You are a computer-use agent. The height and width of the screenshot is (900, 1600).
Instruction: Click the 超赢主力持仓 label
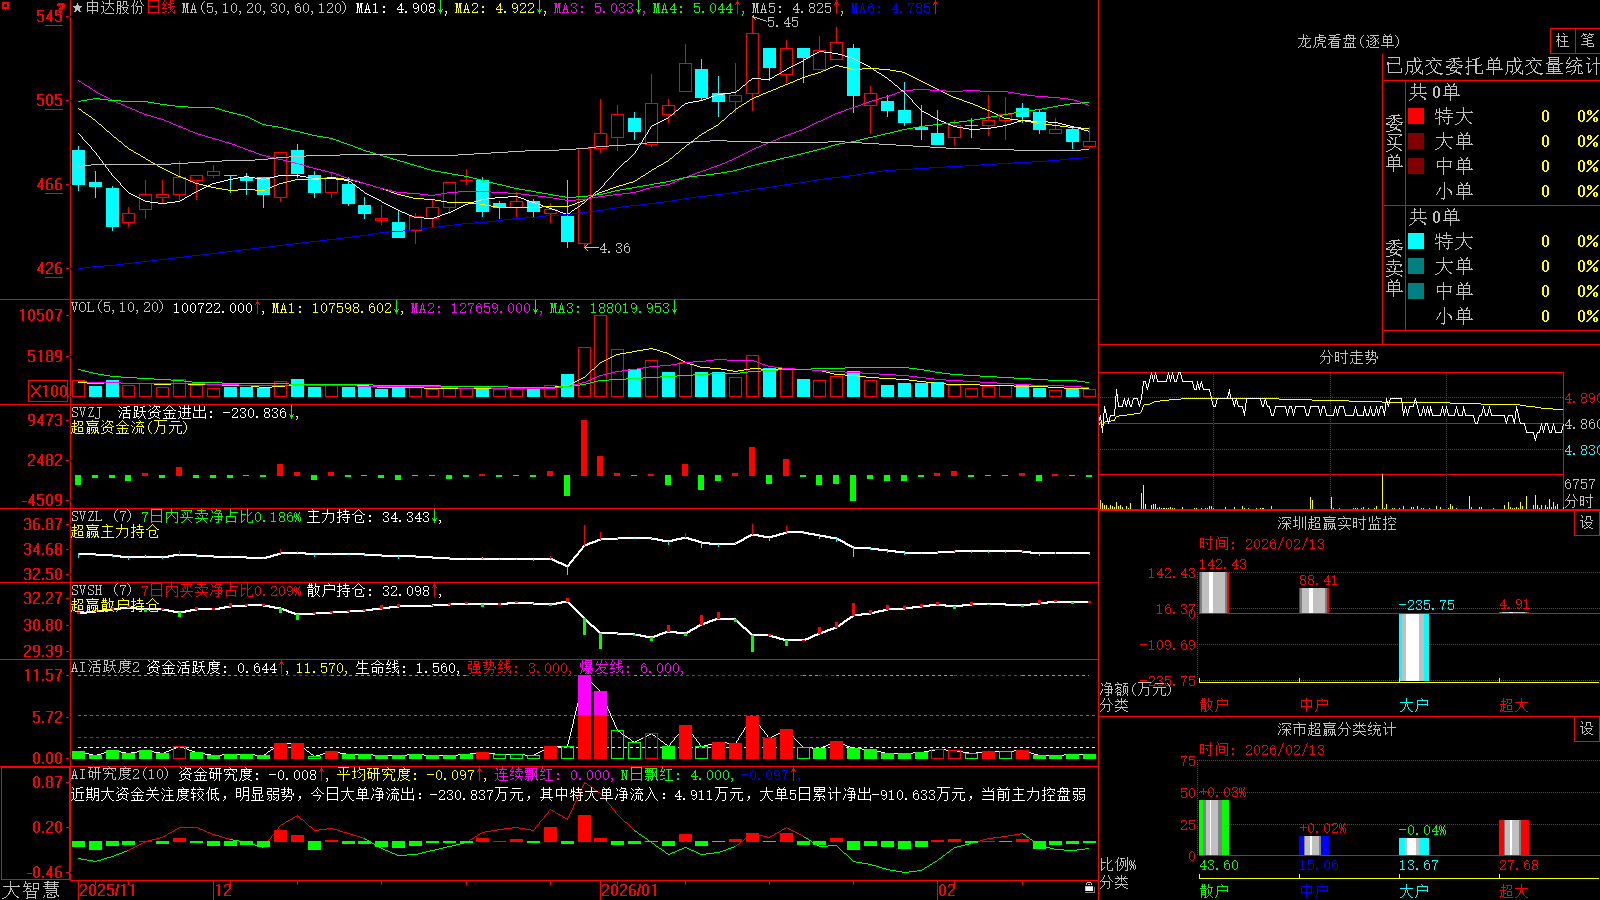click(115, 531)
